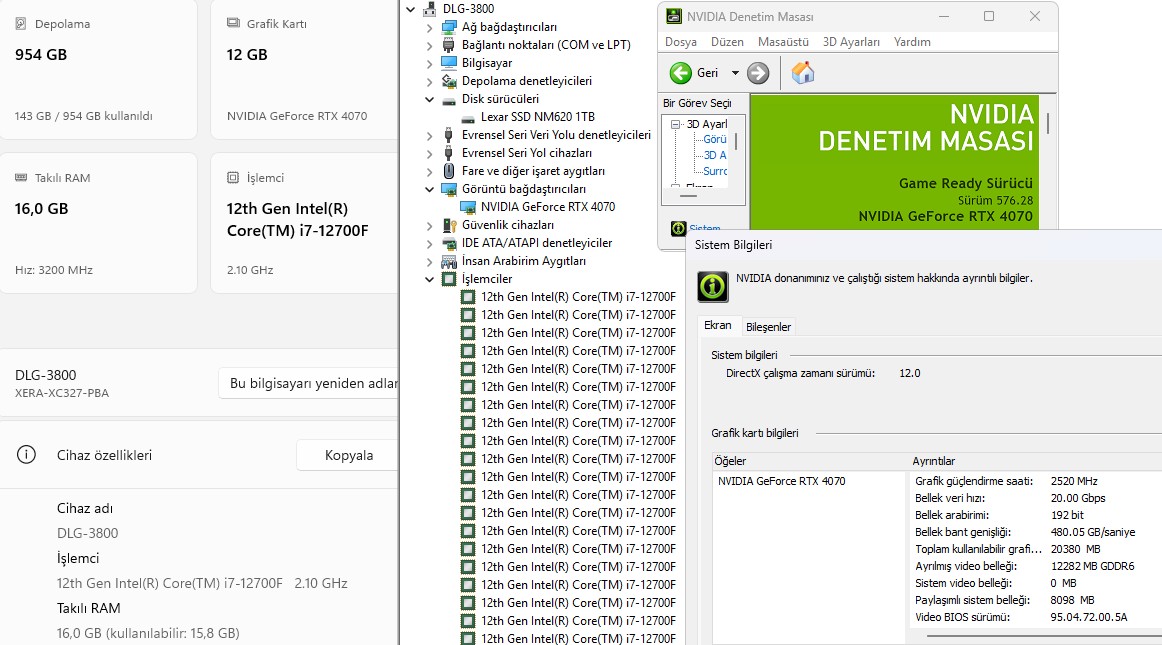Click the horizontal scrollbar below the graphics details
This screenshot has height=645, width=1162.
[1044, 636]
